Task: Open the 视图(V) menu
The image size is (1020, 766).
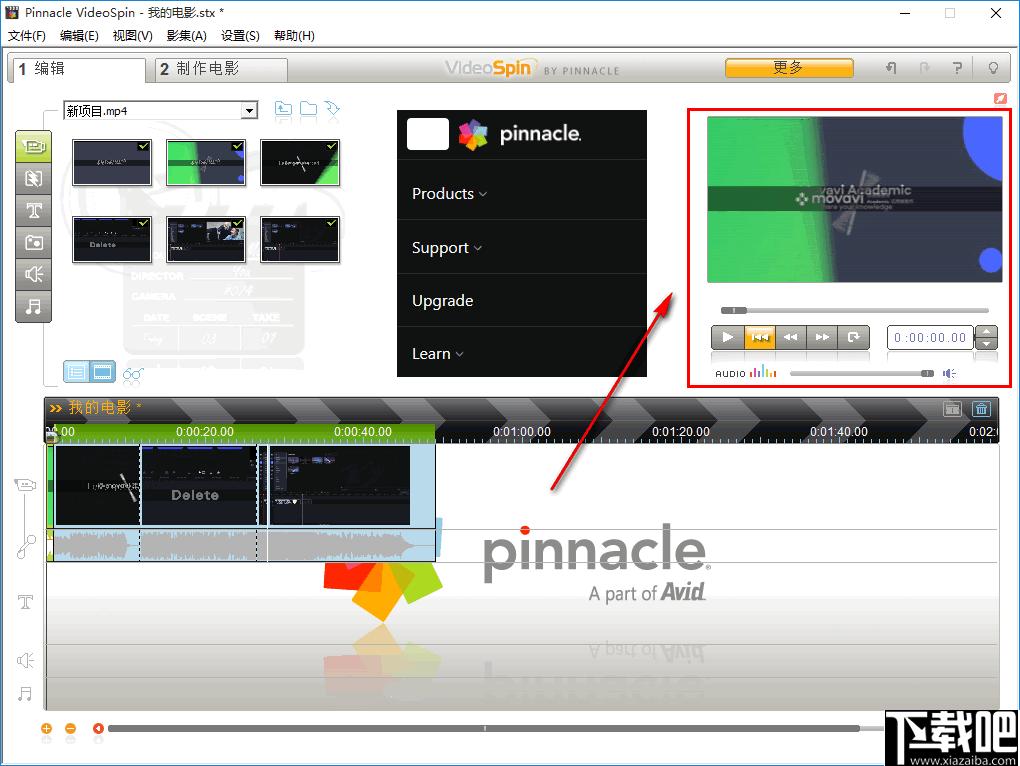Action: 133,36
